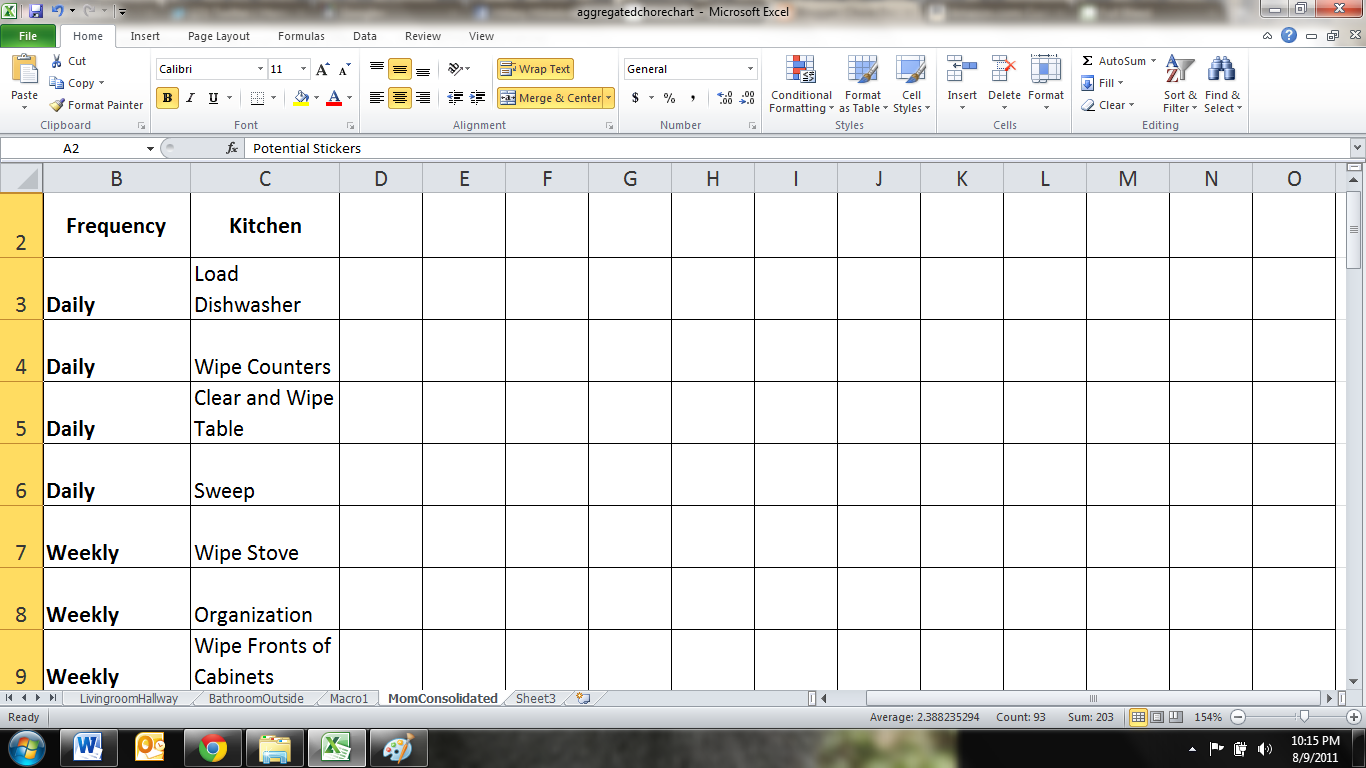Enable Wrap Text for the selection

[536, 68]
